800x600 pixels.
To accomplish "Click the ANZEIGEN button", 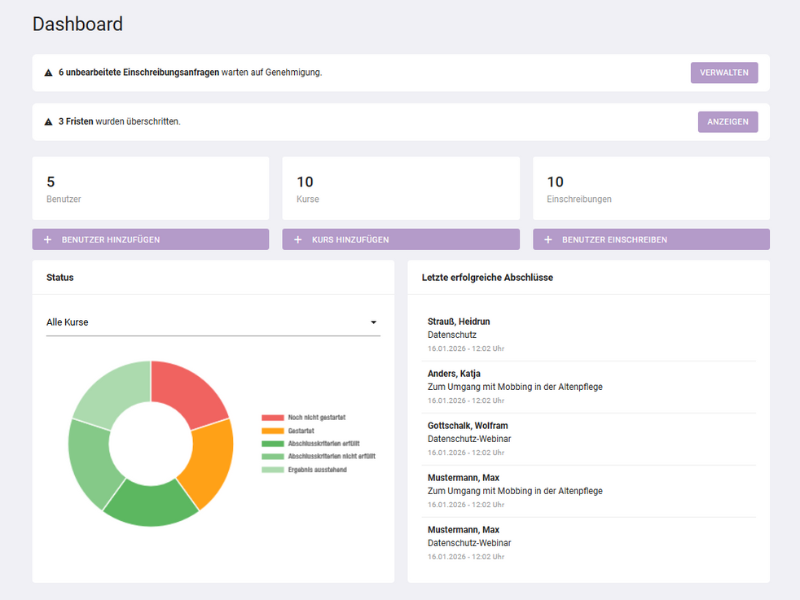I will (x=727, y=121).
